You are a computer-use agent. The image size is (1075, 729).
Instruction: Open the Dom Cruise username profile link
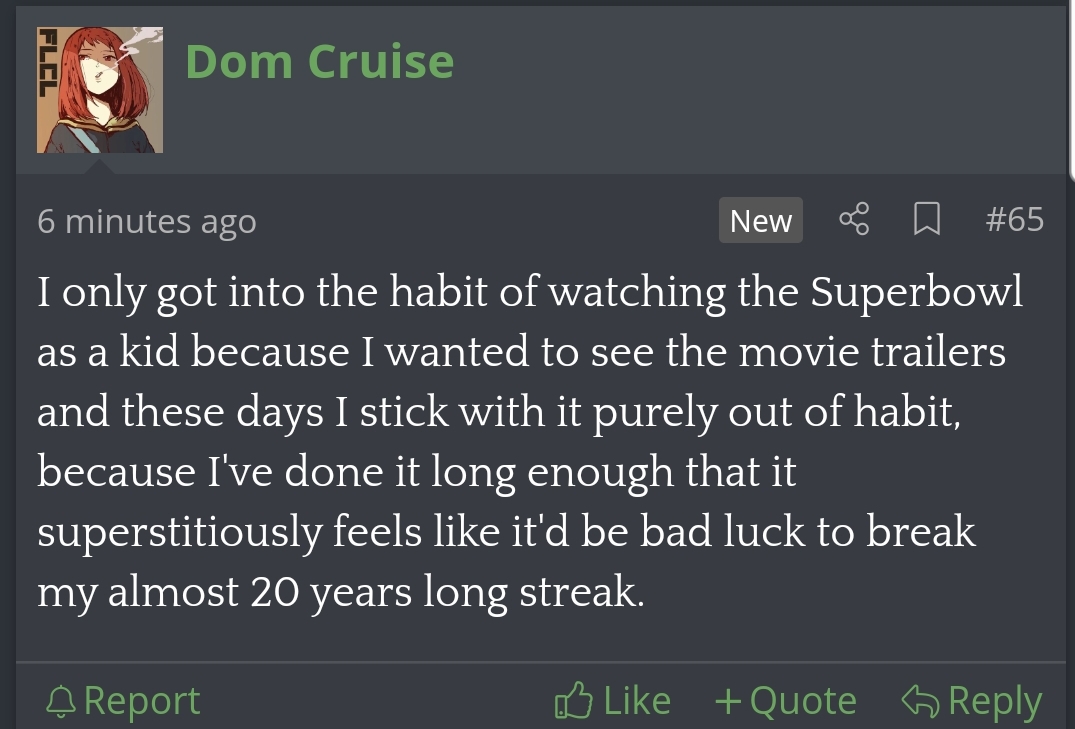[319, 61]
